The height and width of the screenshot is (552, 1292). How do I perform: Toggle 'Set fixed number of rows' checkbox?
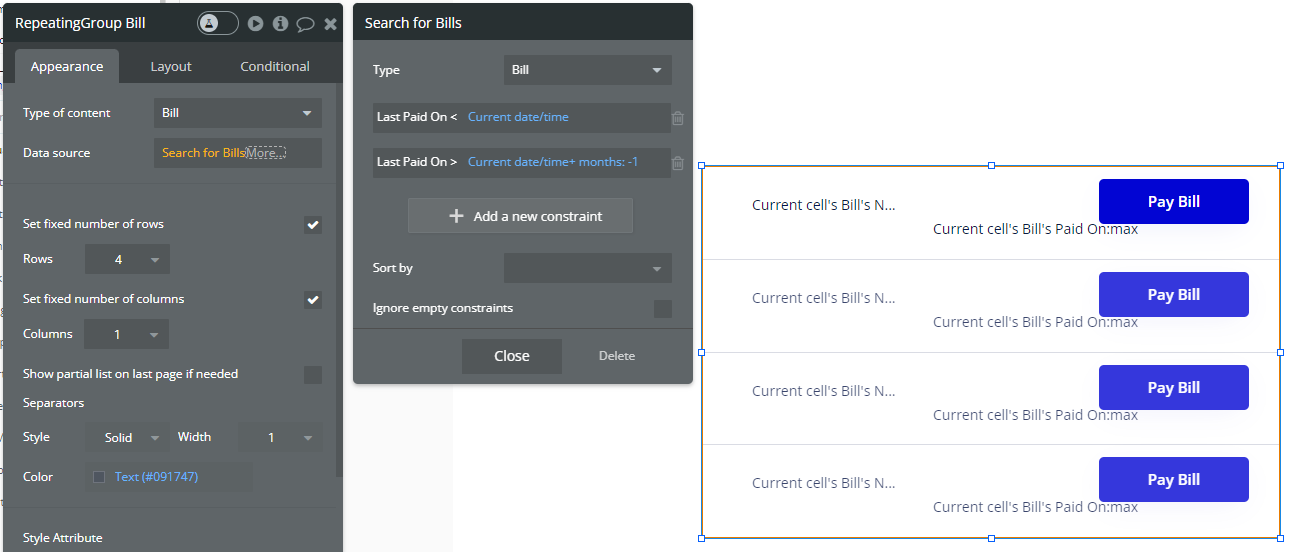(x=313, y=225)
